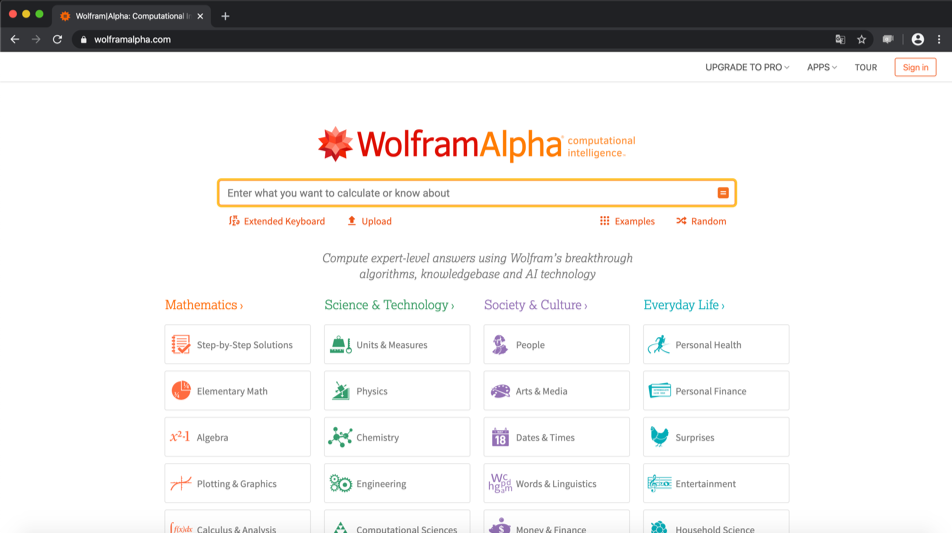This screenshot has height=533, width=952.
Task: Close the Wolfram|Alpha tab
Action: click(x=200, y=16)
